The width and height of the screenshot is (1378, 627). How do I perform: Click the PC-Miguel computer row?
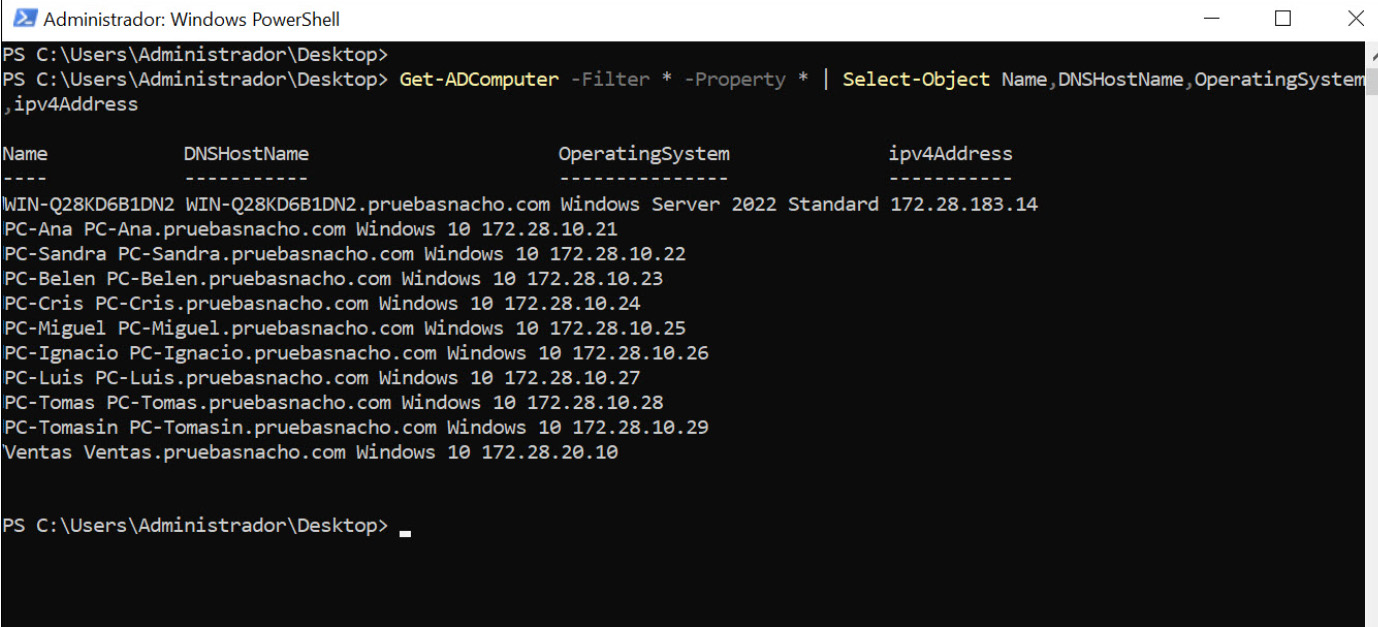[344, 328]
